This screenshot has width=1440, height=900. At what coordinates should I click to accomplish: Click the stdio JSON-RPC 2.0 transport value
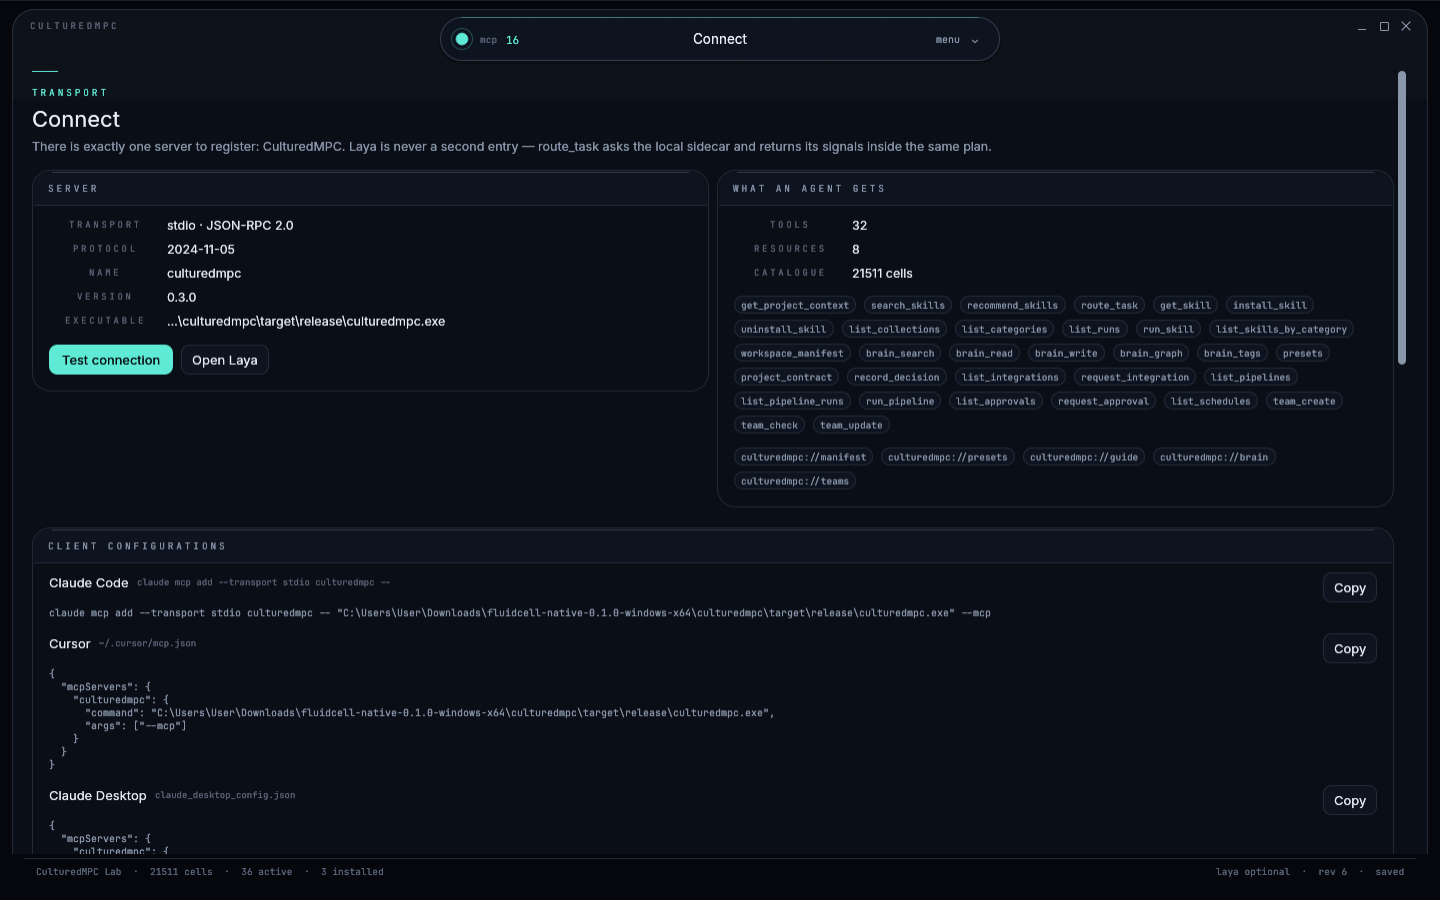(230, 225)
